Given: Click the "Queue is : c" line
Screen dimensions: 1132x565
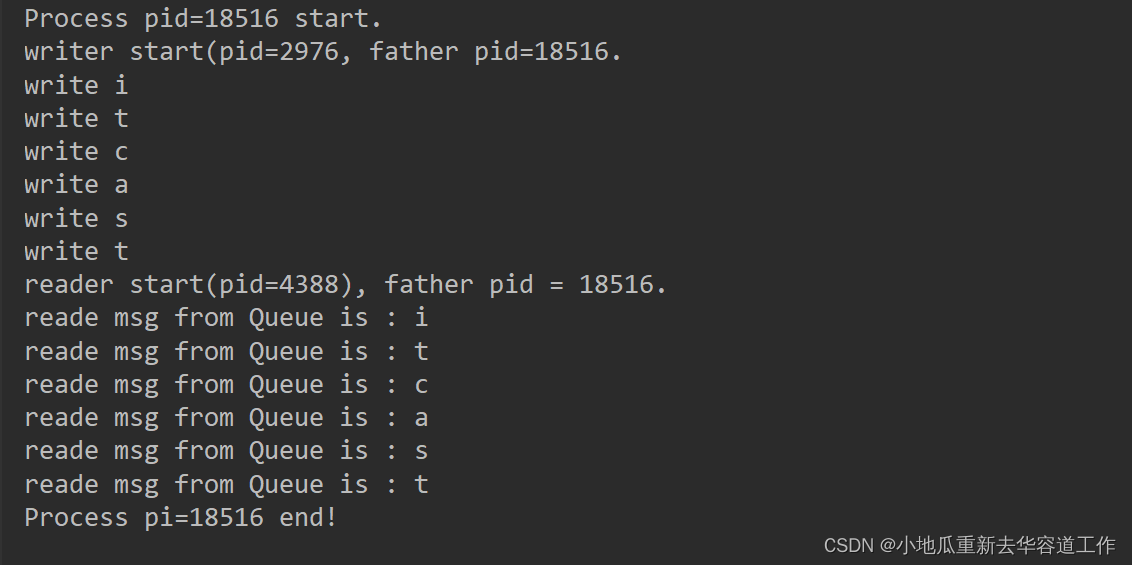Looking at the screenshot, I should 226,385.
